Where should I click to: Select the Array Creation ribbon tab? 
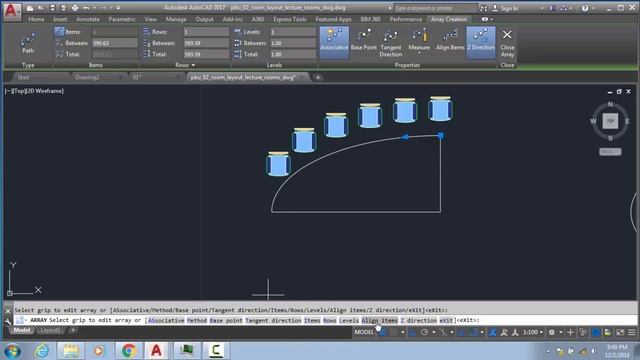point(449,19)
